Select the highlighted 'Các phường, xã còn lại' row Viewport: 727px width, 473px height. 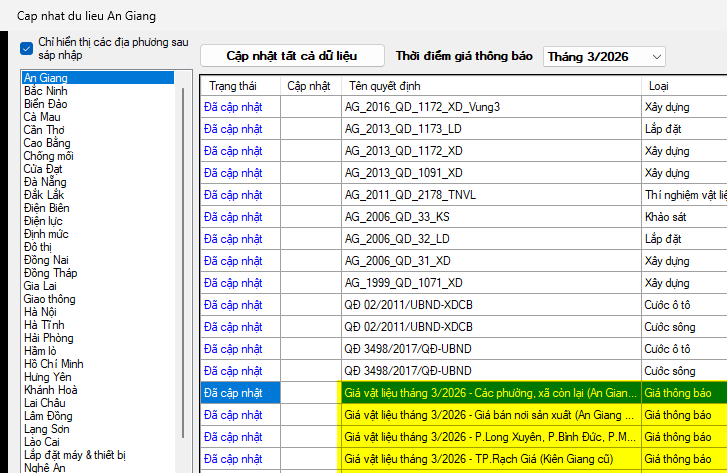[x=489, y=393]
